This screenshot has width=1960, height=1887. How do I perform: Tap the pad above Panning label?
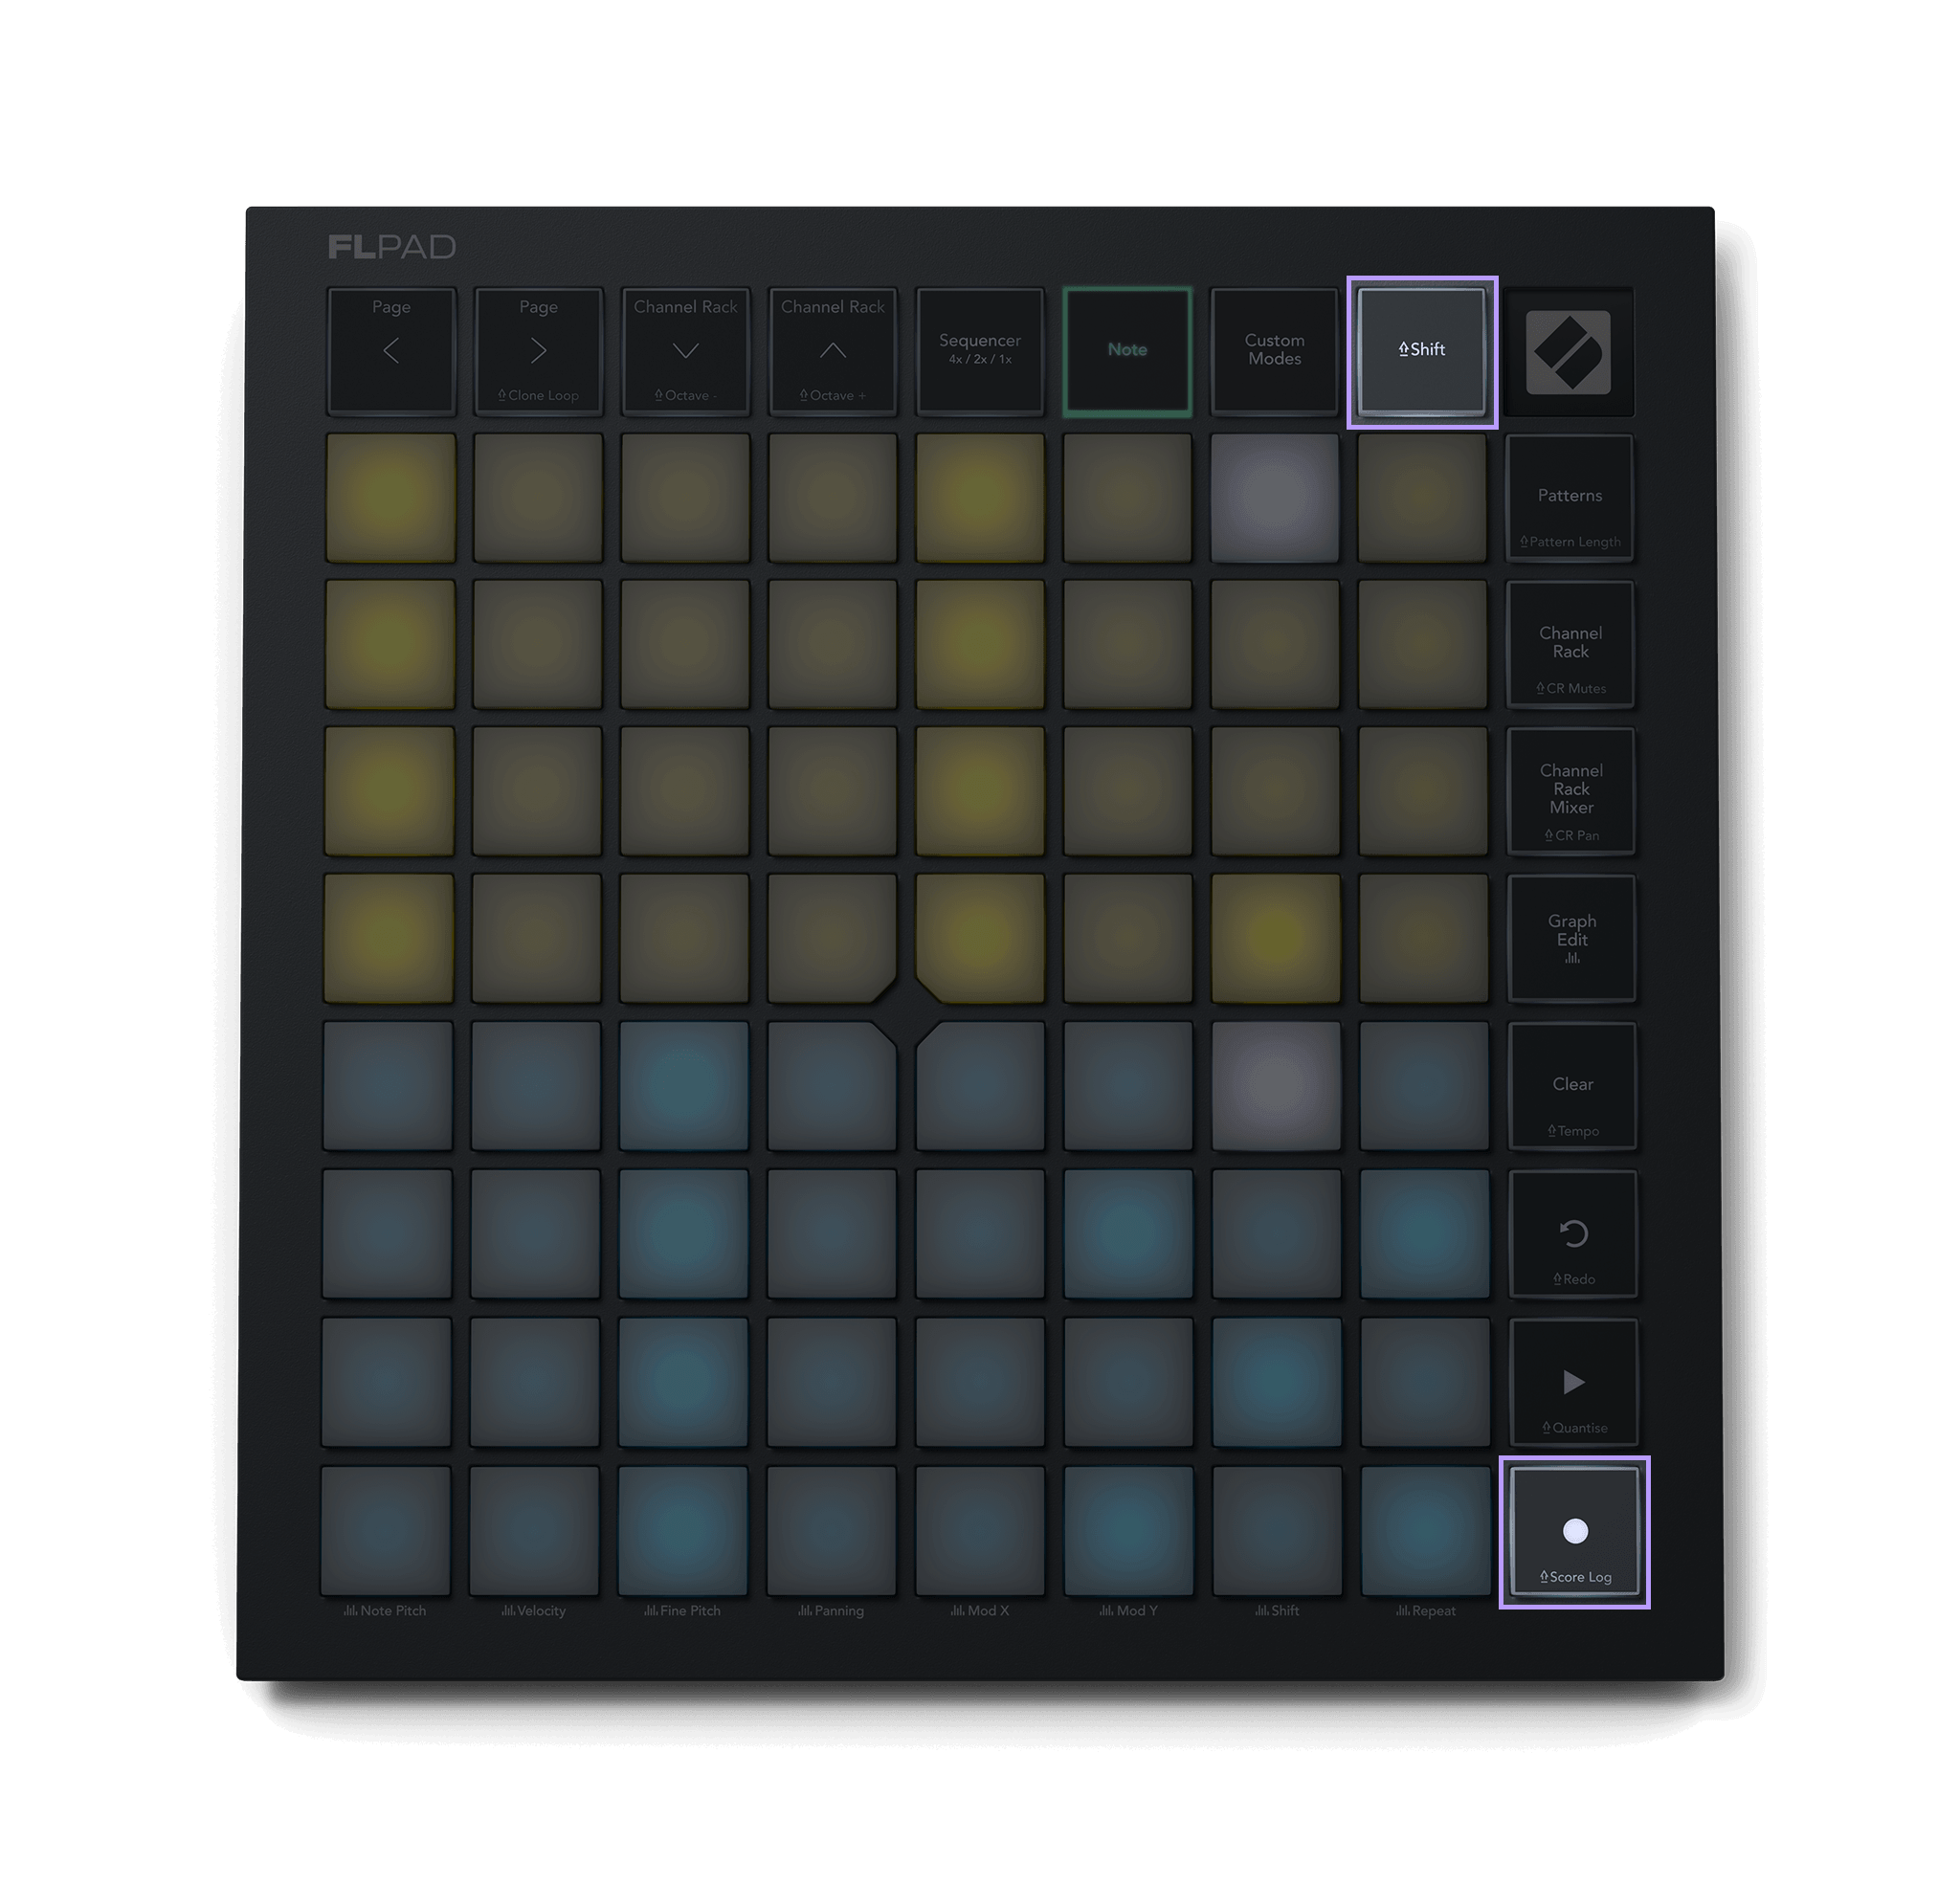point(831,1530)
